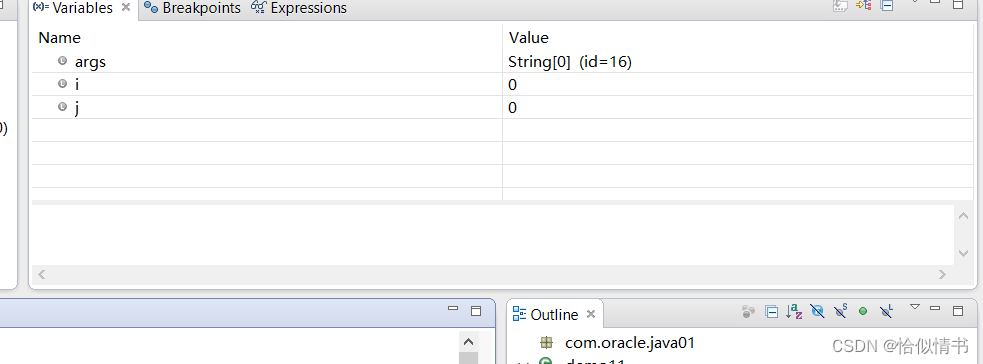Close the Outline view tab
983x364 pixels.
[590, 314]
